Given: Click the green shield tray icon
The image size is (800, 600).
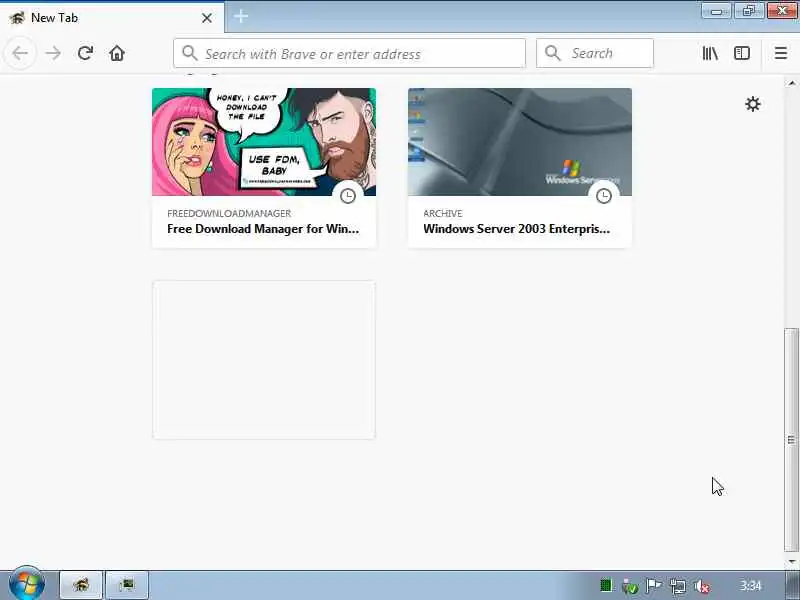Looking at the screenshot, I should coord(630,587).
